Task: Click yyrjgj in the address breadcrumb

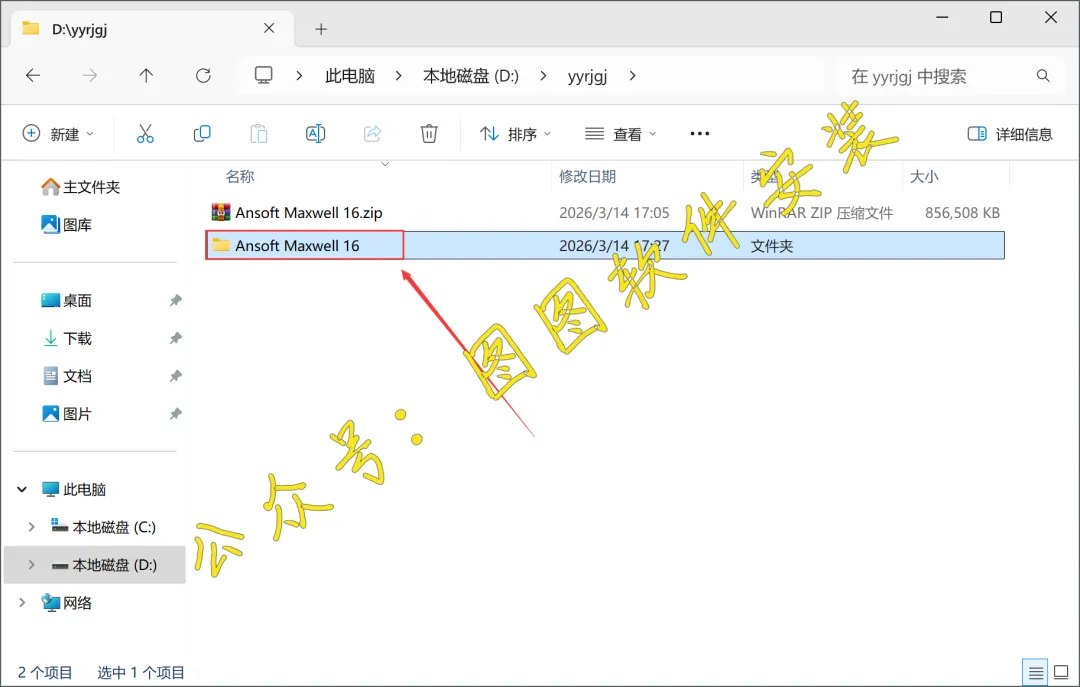Action: click(588, 76)
